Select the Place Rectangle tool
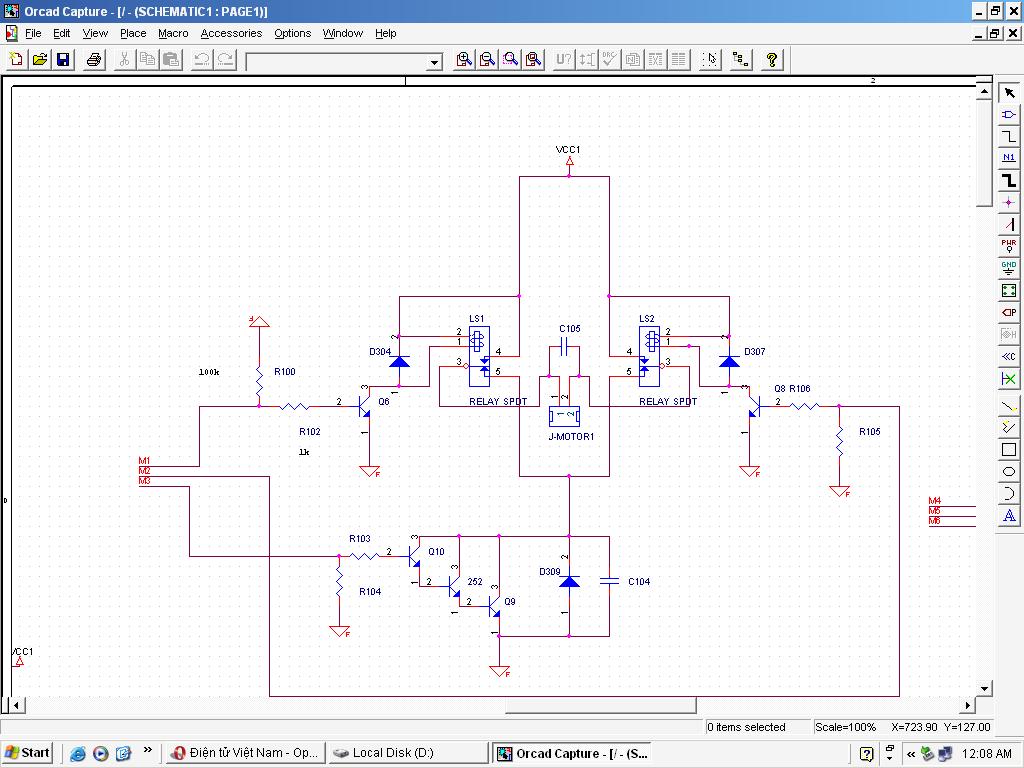1024x768 pixels. pos(1009,450)
